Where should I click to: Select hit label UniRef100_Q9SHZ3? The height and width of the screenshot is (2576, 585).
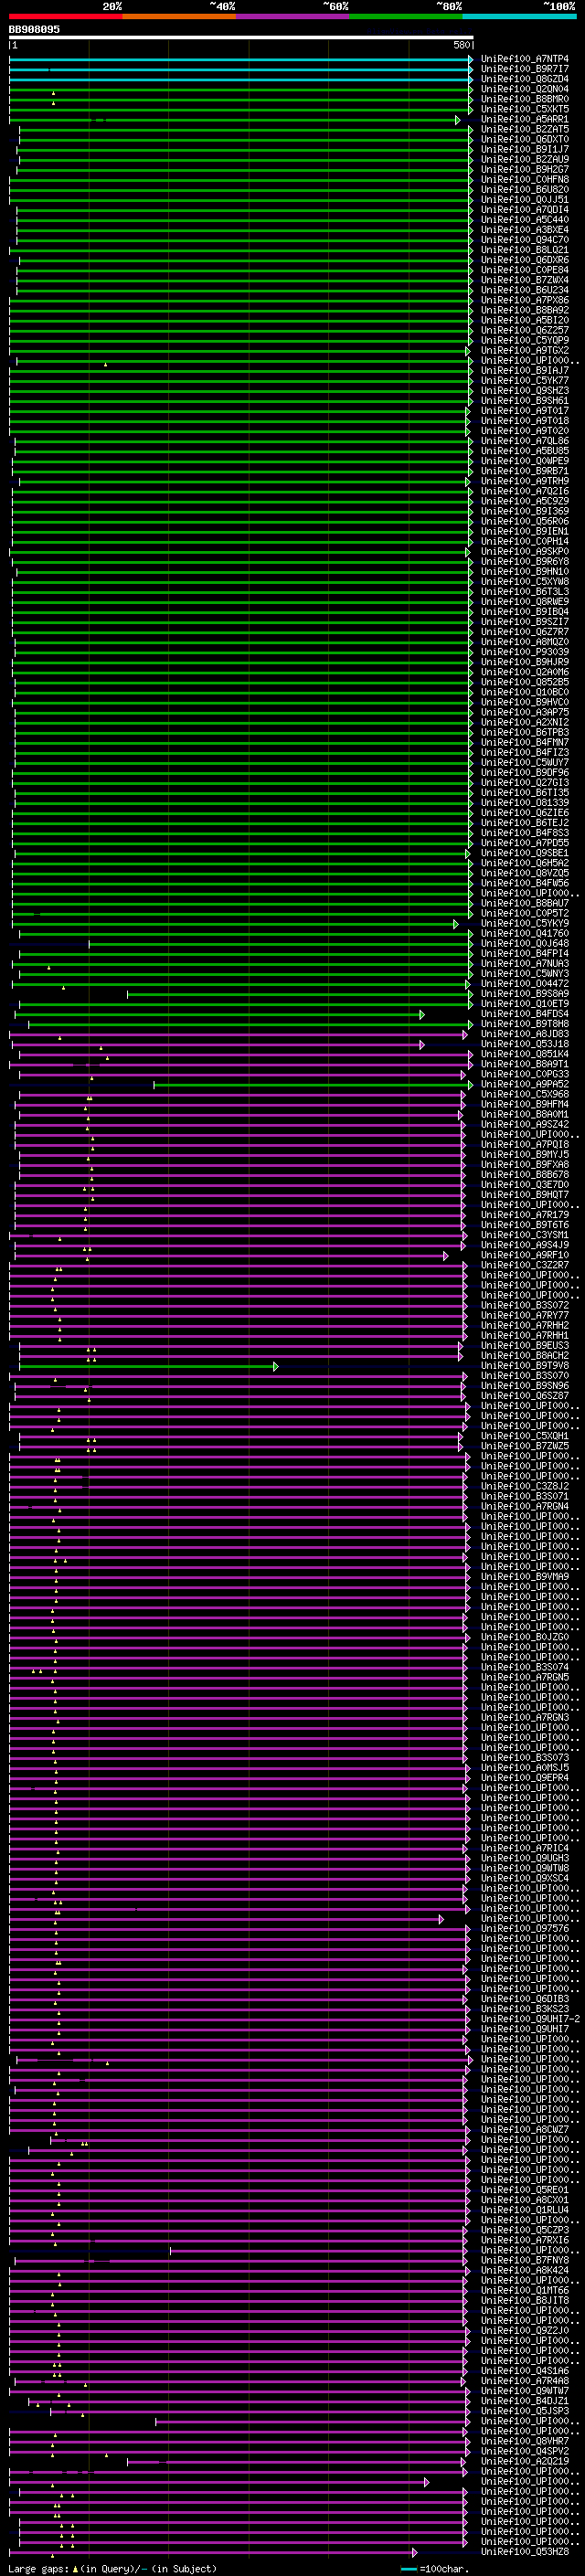[525, 391]
